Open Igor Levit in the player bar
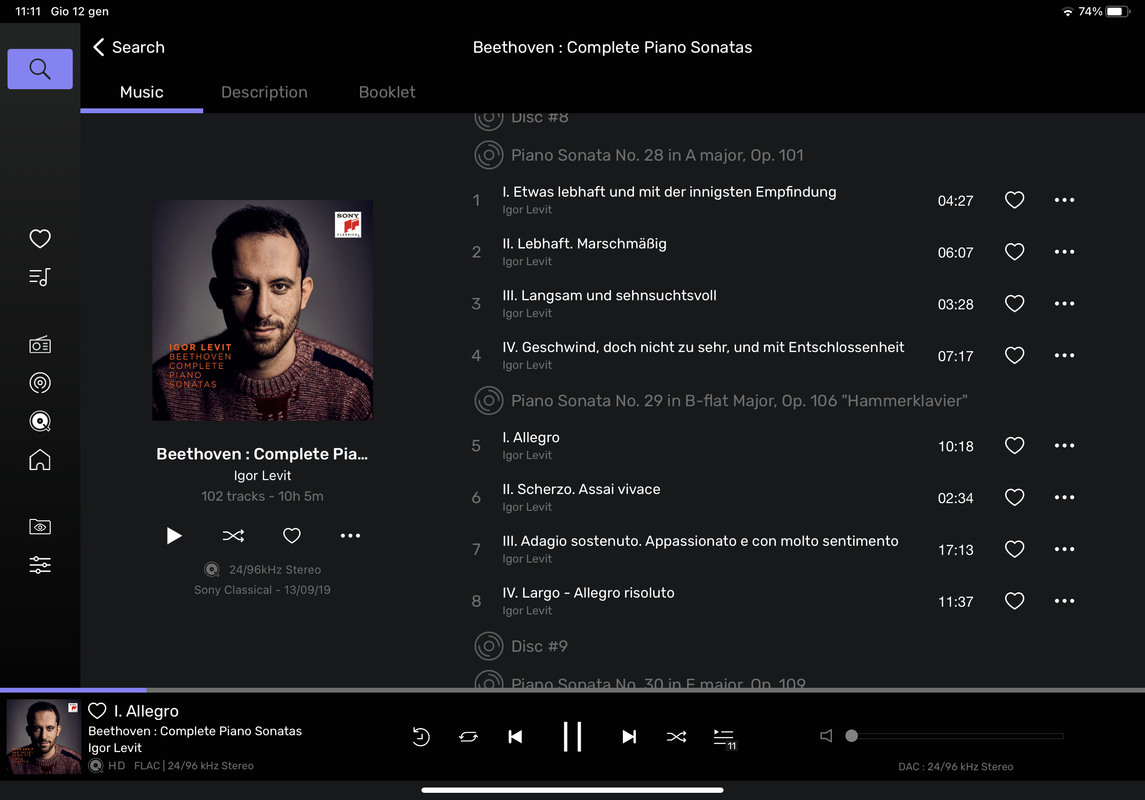 pyautogui.click(x=115, y=748)
